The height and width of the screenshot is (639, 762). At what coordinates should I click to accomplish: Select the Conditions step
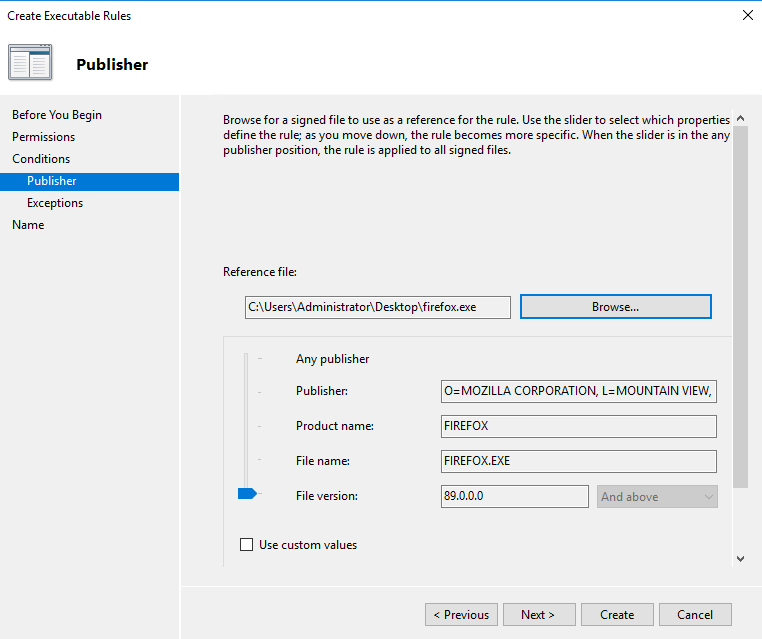coord(41,159)
